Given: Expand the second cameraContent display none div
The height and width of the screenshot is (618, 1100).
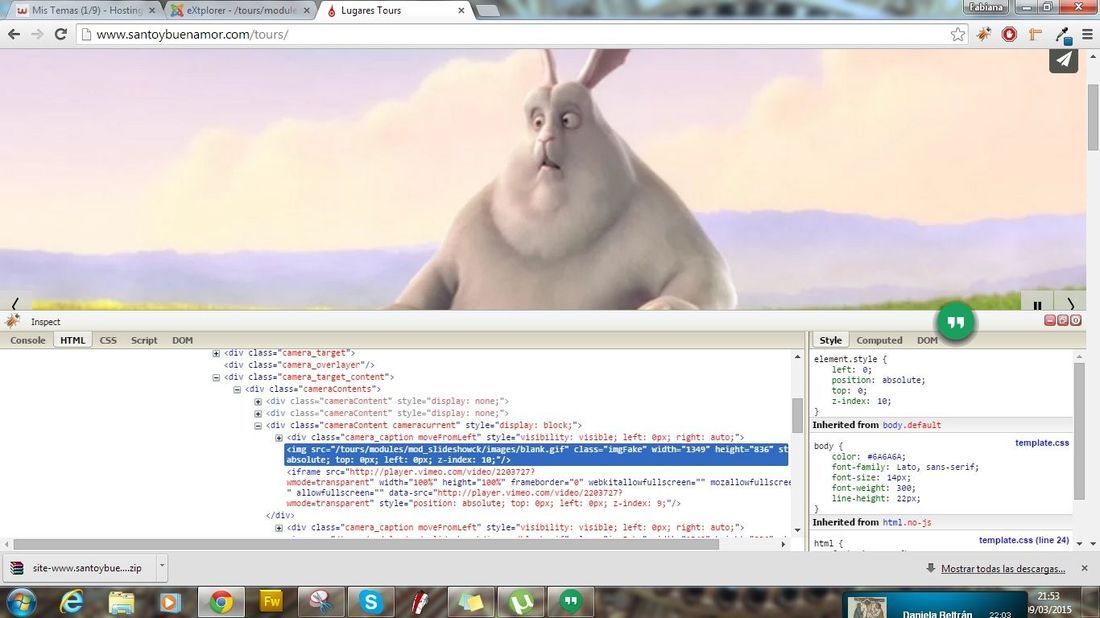Looking at the screenshot, I should pos(258,414).
